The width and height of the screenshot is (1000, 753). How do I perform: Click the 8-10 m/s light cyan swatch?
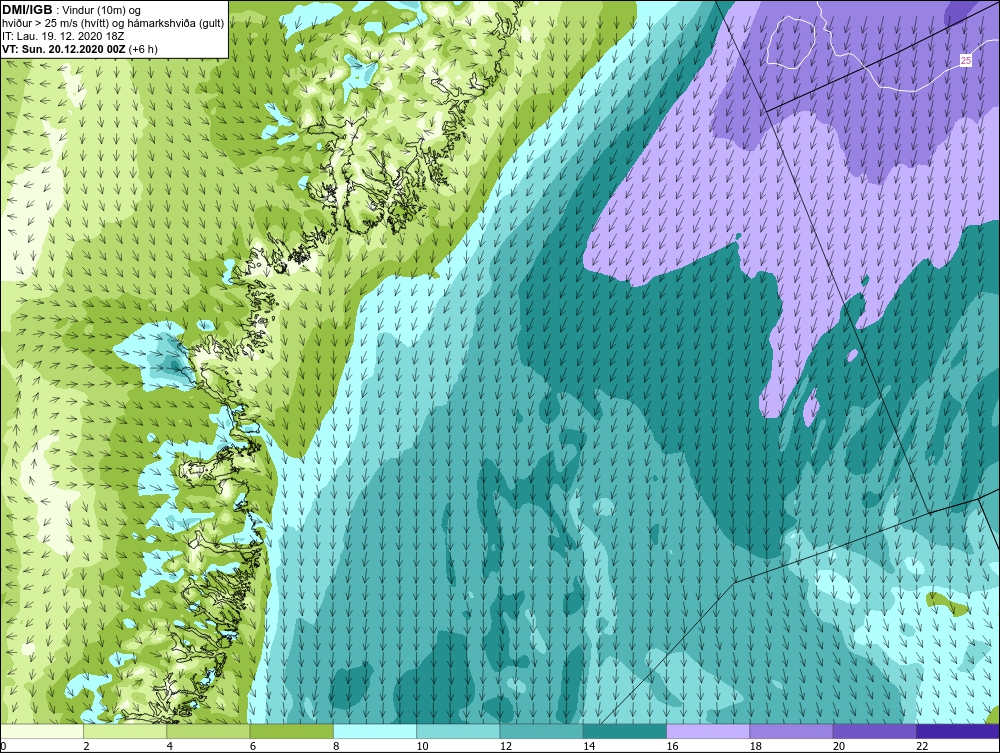tap(375, 731)
